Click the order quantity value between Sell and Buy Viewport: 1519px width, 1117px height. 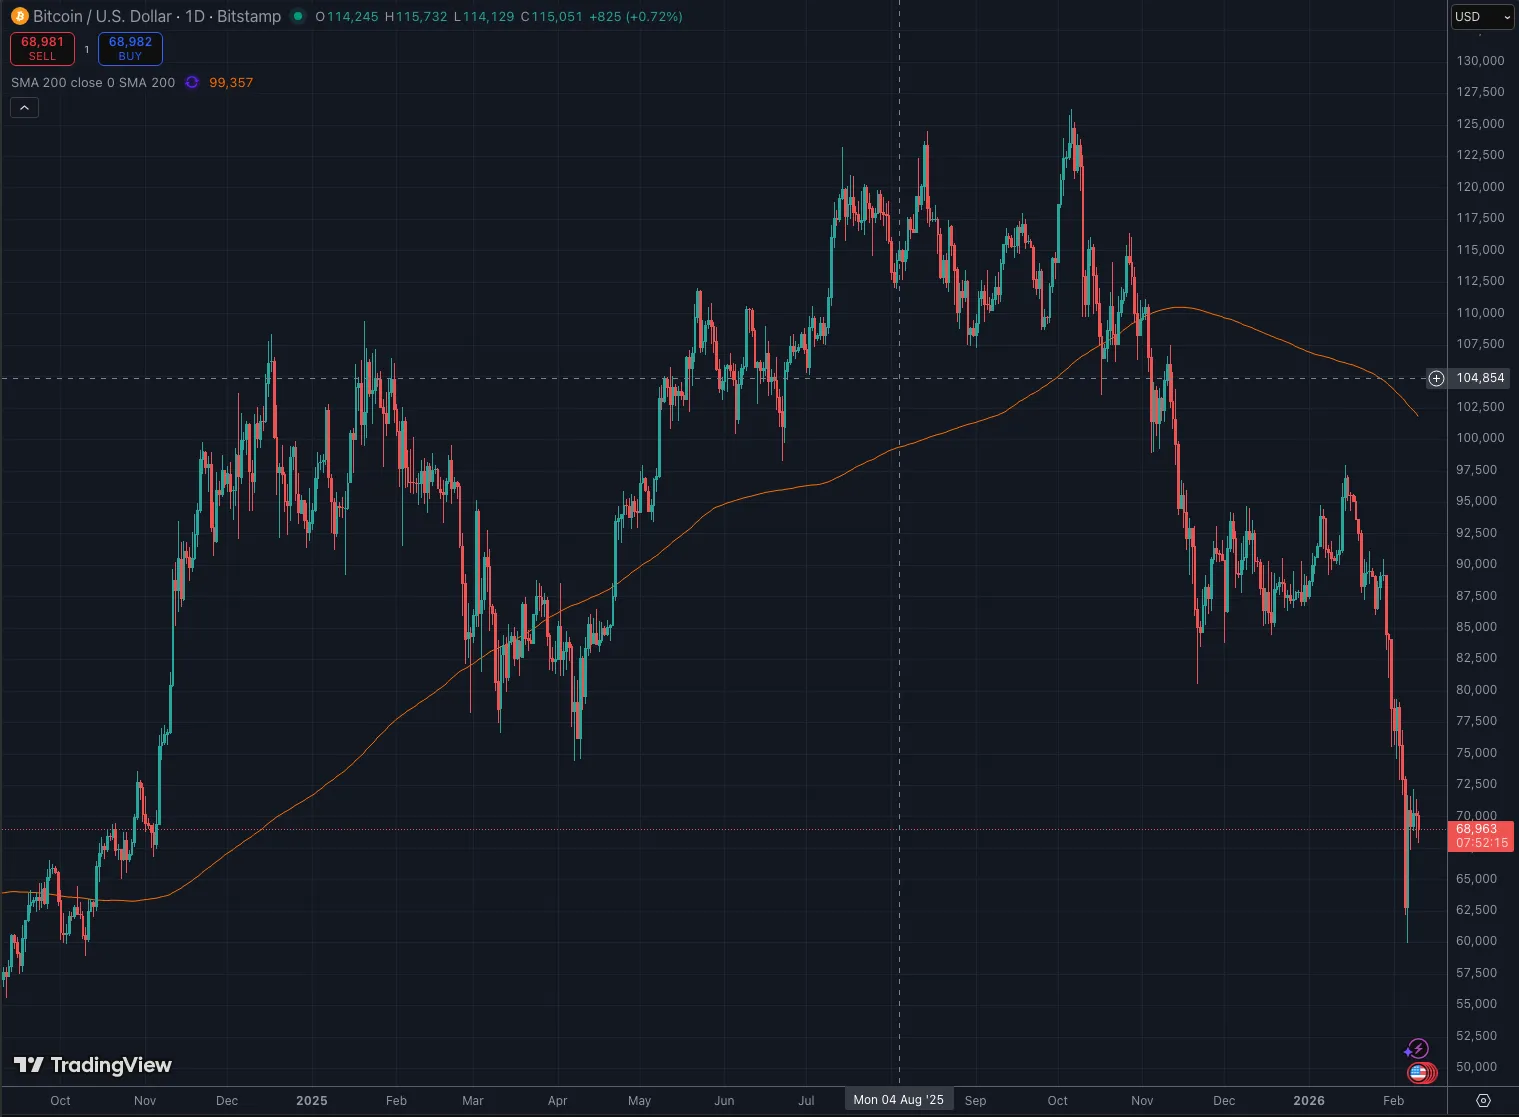(86, 49)
